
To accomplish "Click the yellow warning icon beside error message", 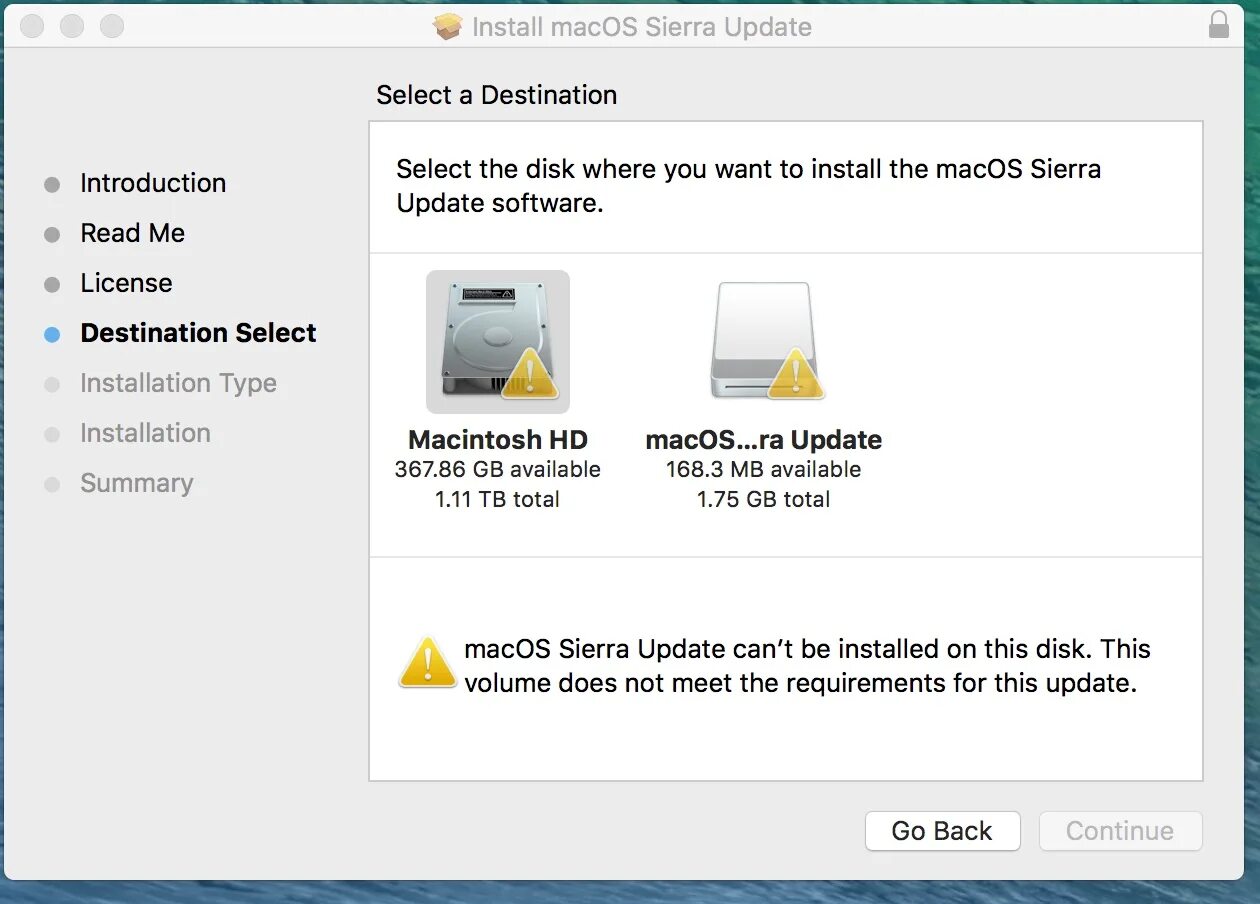I will point(428,662).
